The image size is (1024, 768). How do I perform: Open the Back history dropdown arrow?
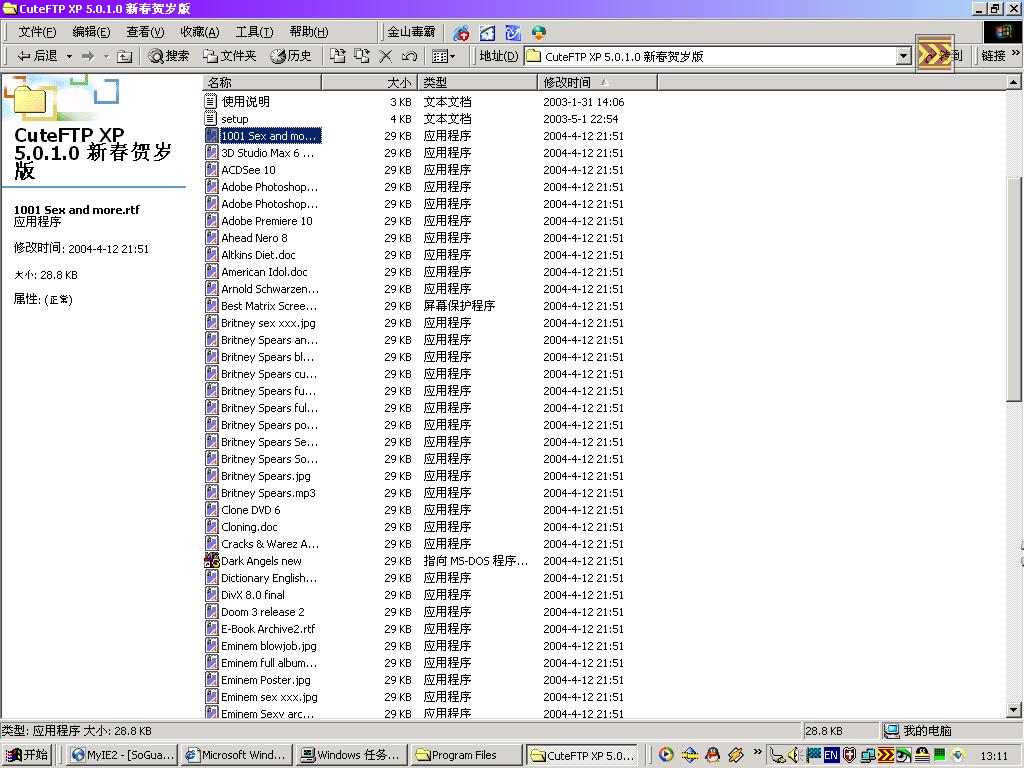[x=69, y=56]
